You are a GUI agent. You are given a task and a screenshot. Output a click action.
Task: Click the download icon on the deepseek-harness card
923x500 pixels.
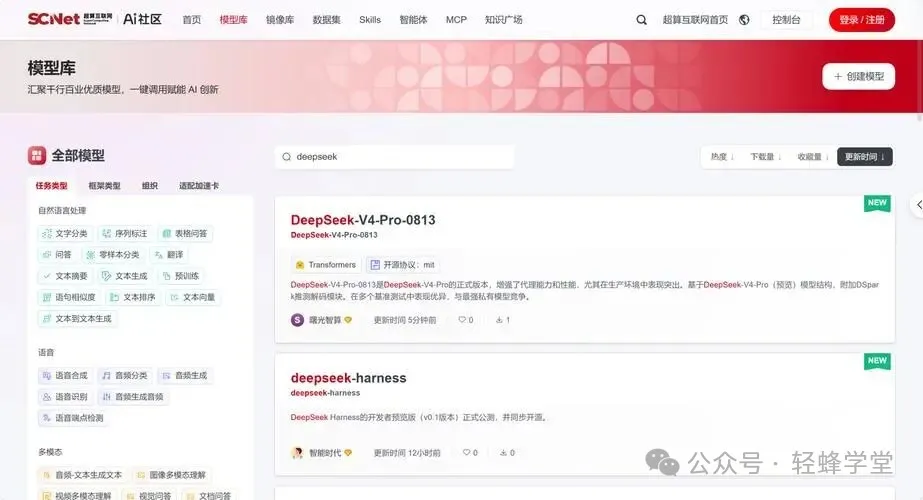click(503, 453)
